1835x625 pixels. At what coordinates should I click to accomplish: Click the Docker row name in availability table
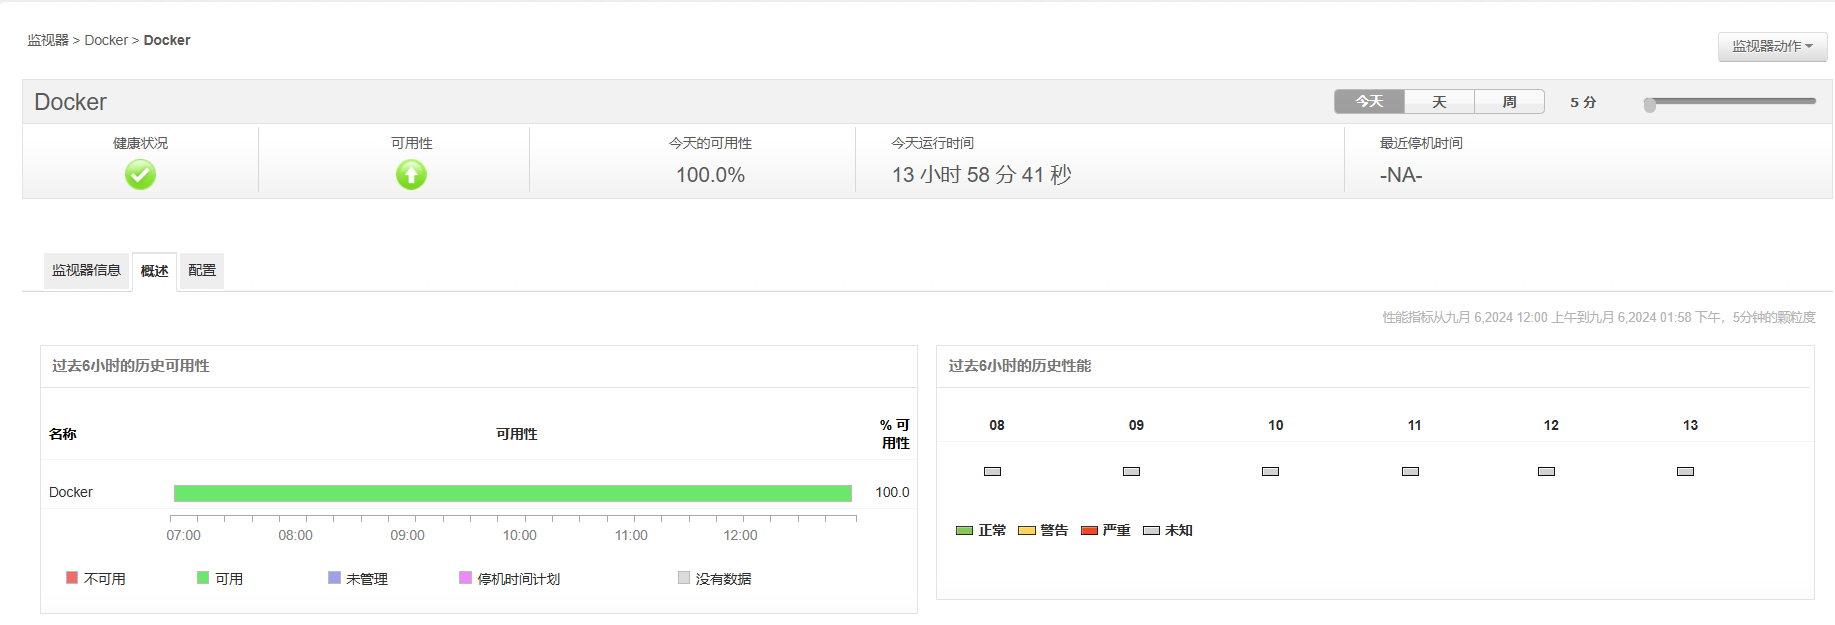click(x=71, y=492)
